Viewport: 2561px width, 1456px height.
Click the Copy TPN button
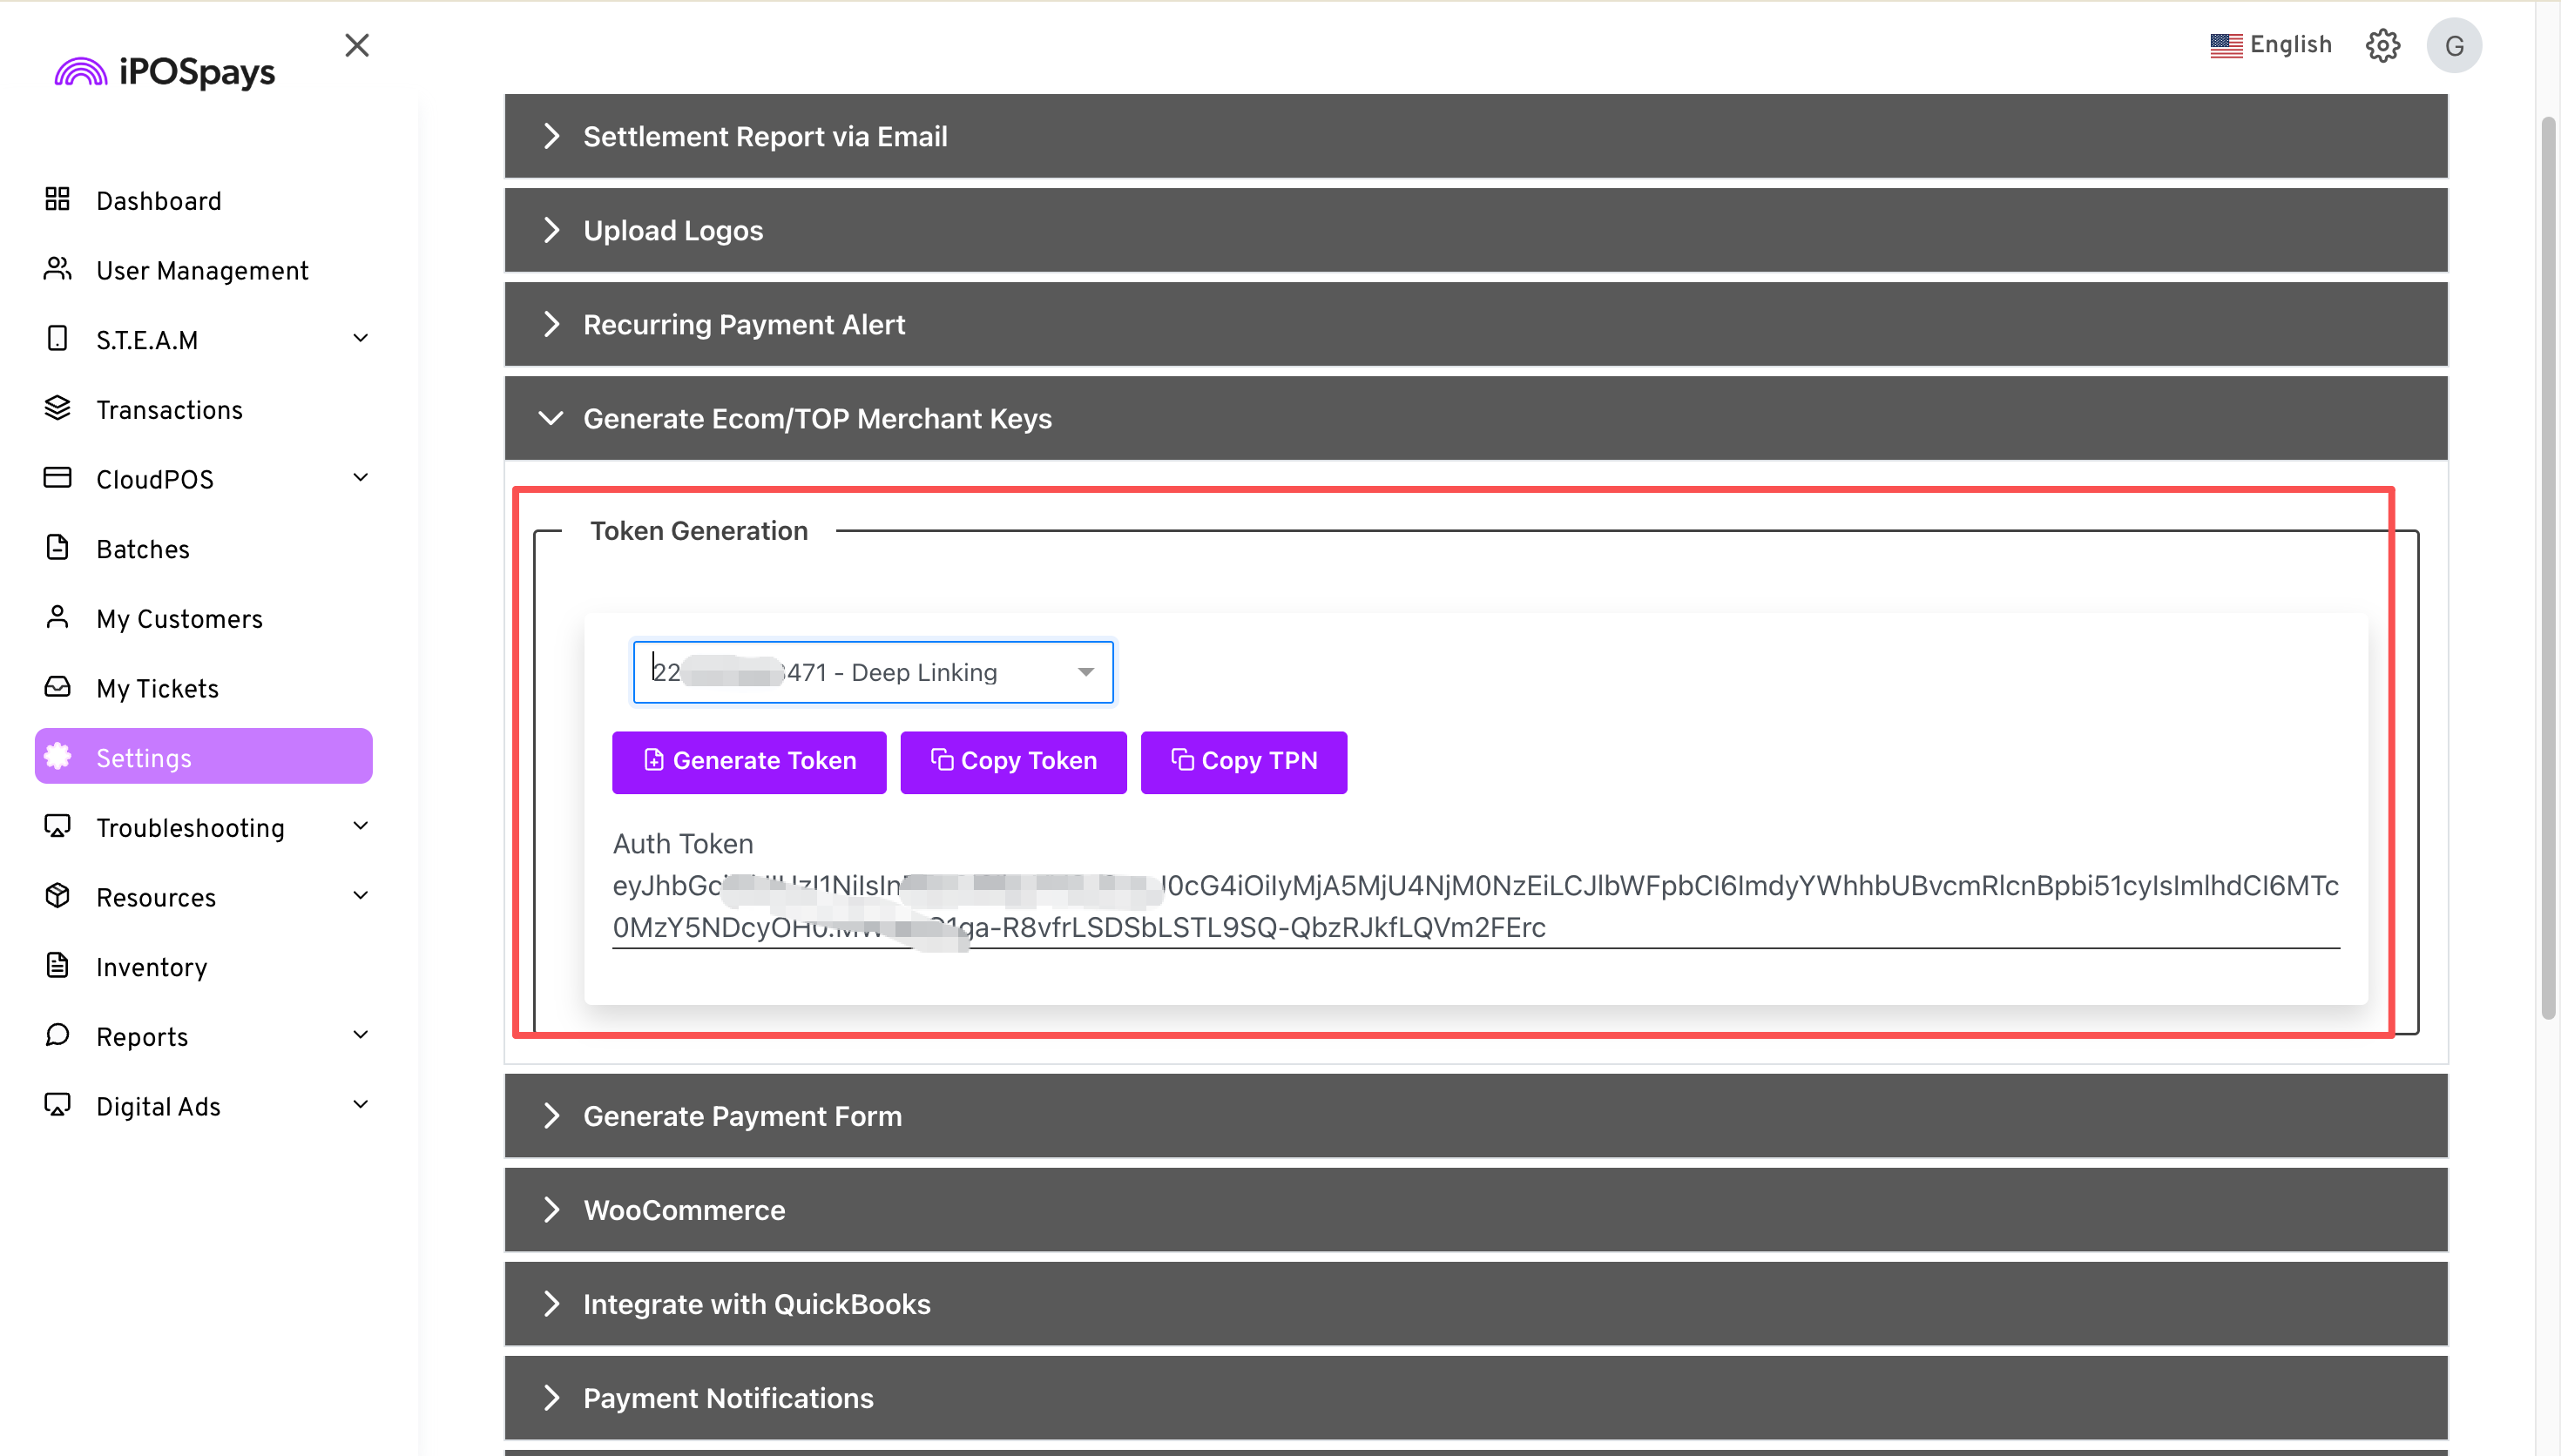[x=1243, y=761]
